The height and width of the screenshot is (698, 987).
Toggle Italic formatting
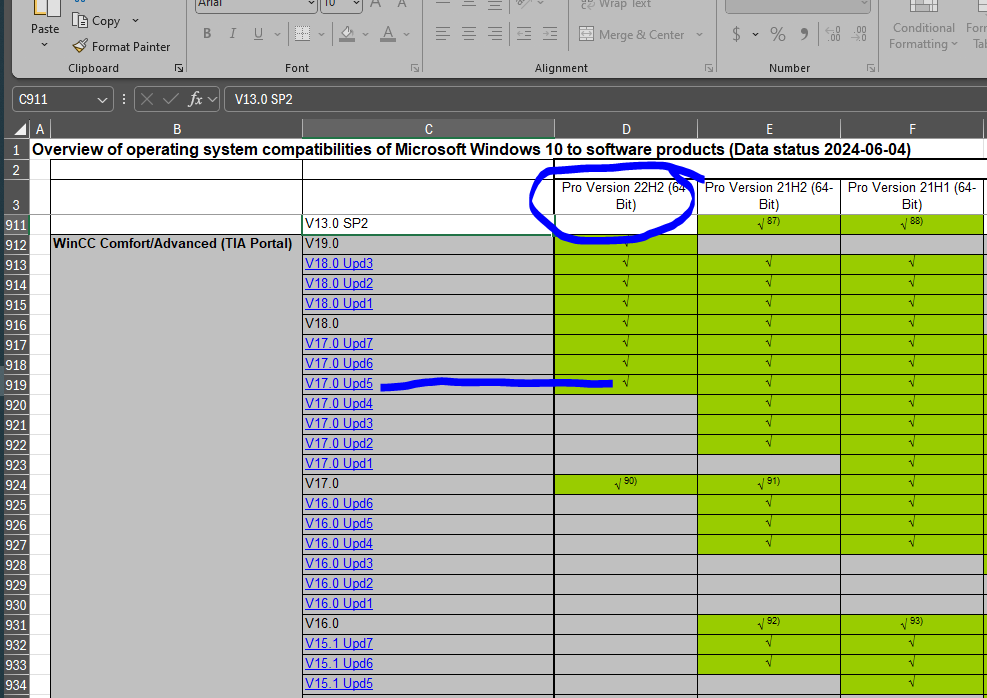point(233,34)
